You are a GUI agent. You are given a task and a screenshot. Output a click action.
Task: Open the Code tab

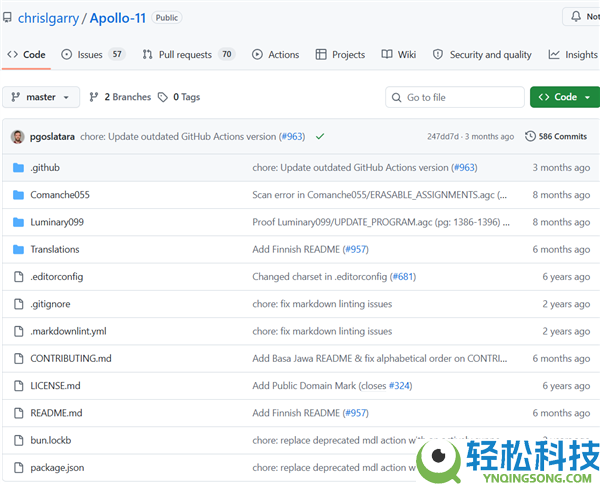pos(26,55)
